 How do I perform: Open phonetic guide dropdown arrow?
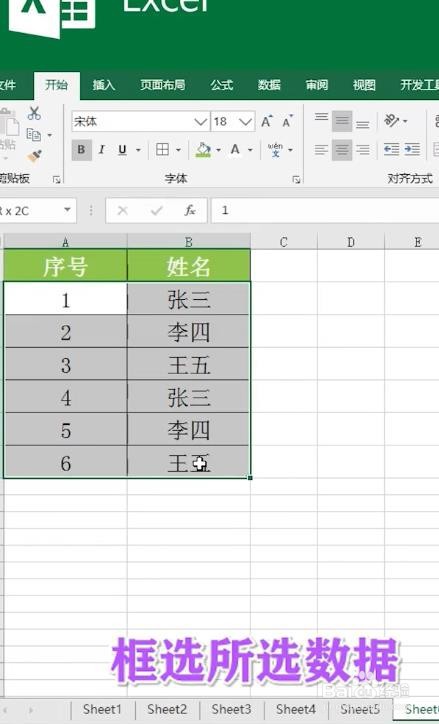pos(290,150)
